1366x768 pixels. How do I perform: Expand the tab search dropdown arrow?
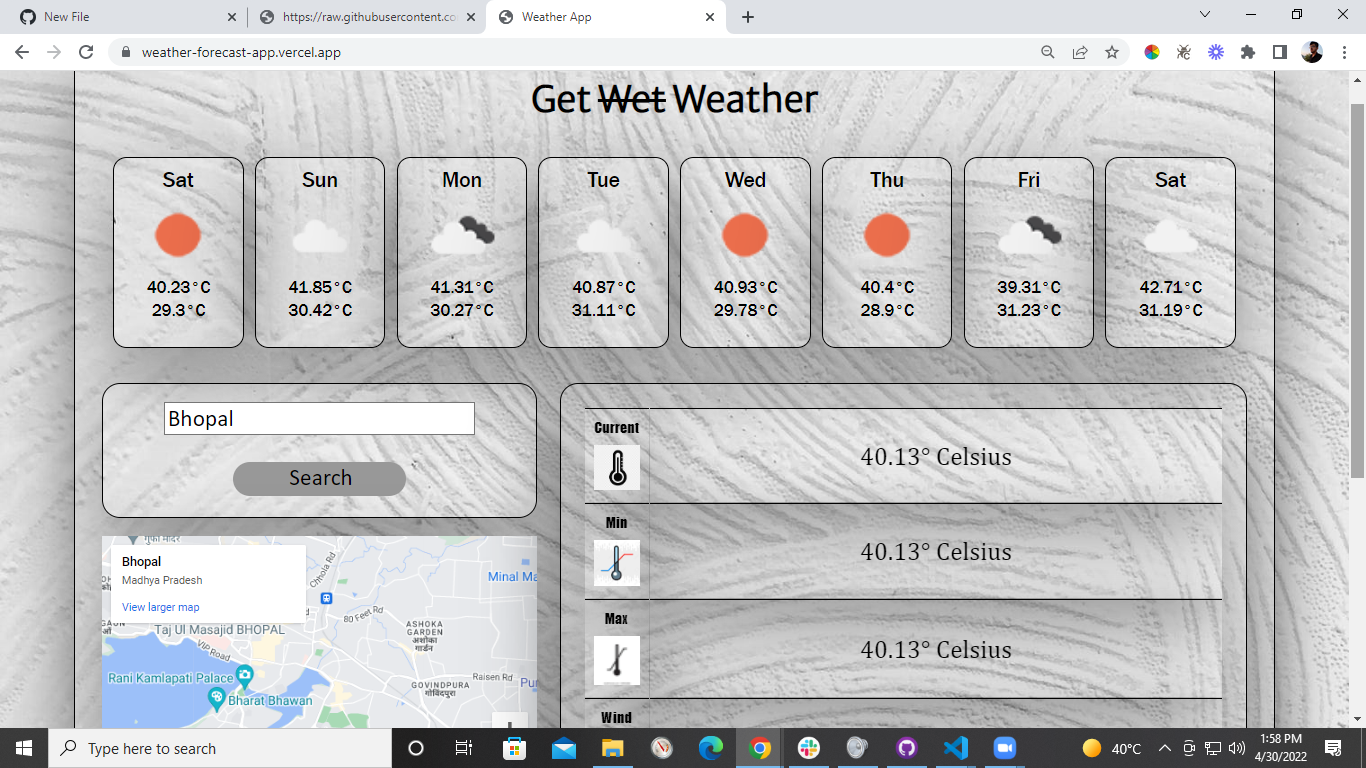1204,15
